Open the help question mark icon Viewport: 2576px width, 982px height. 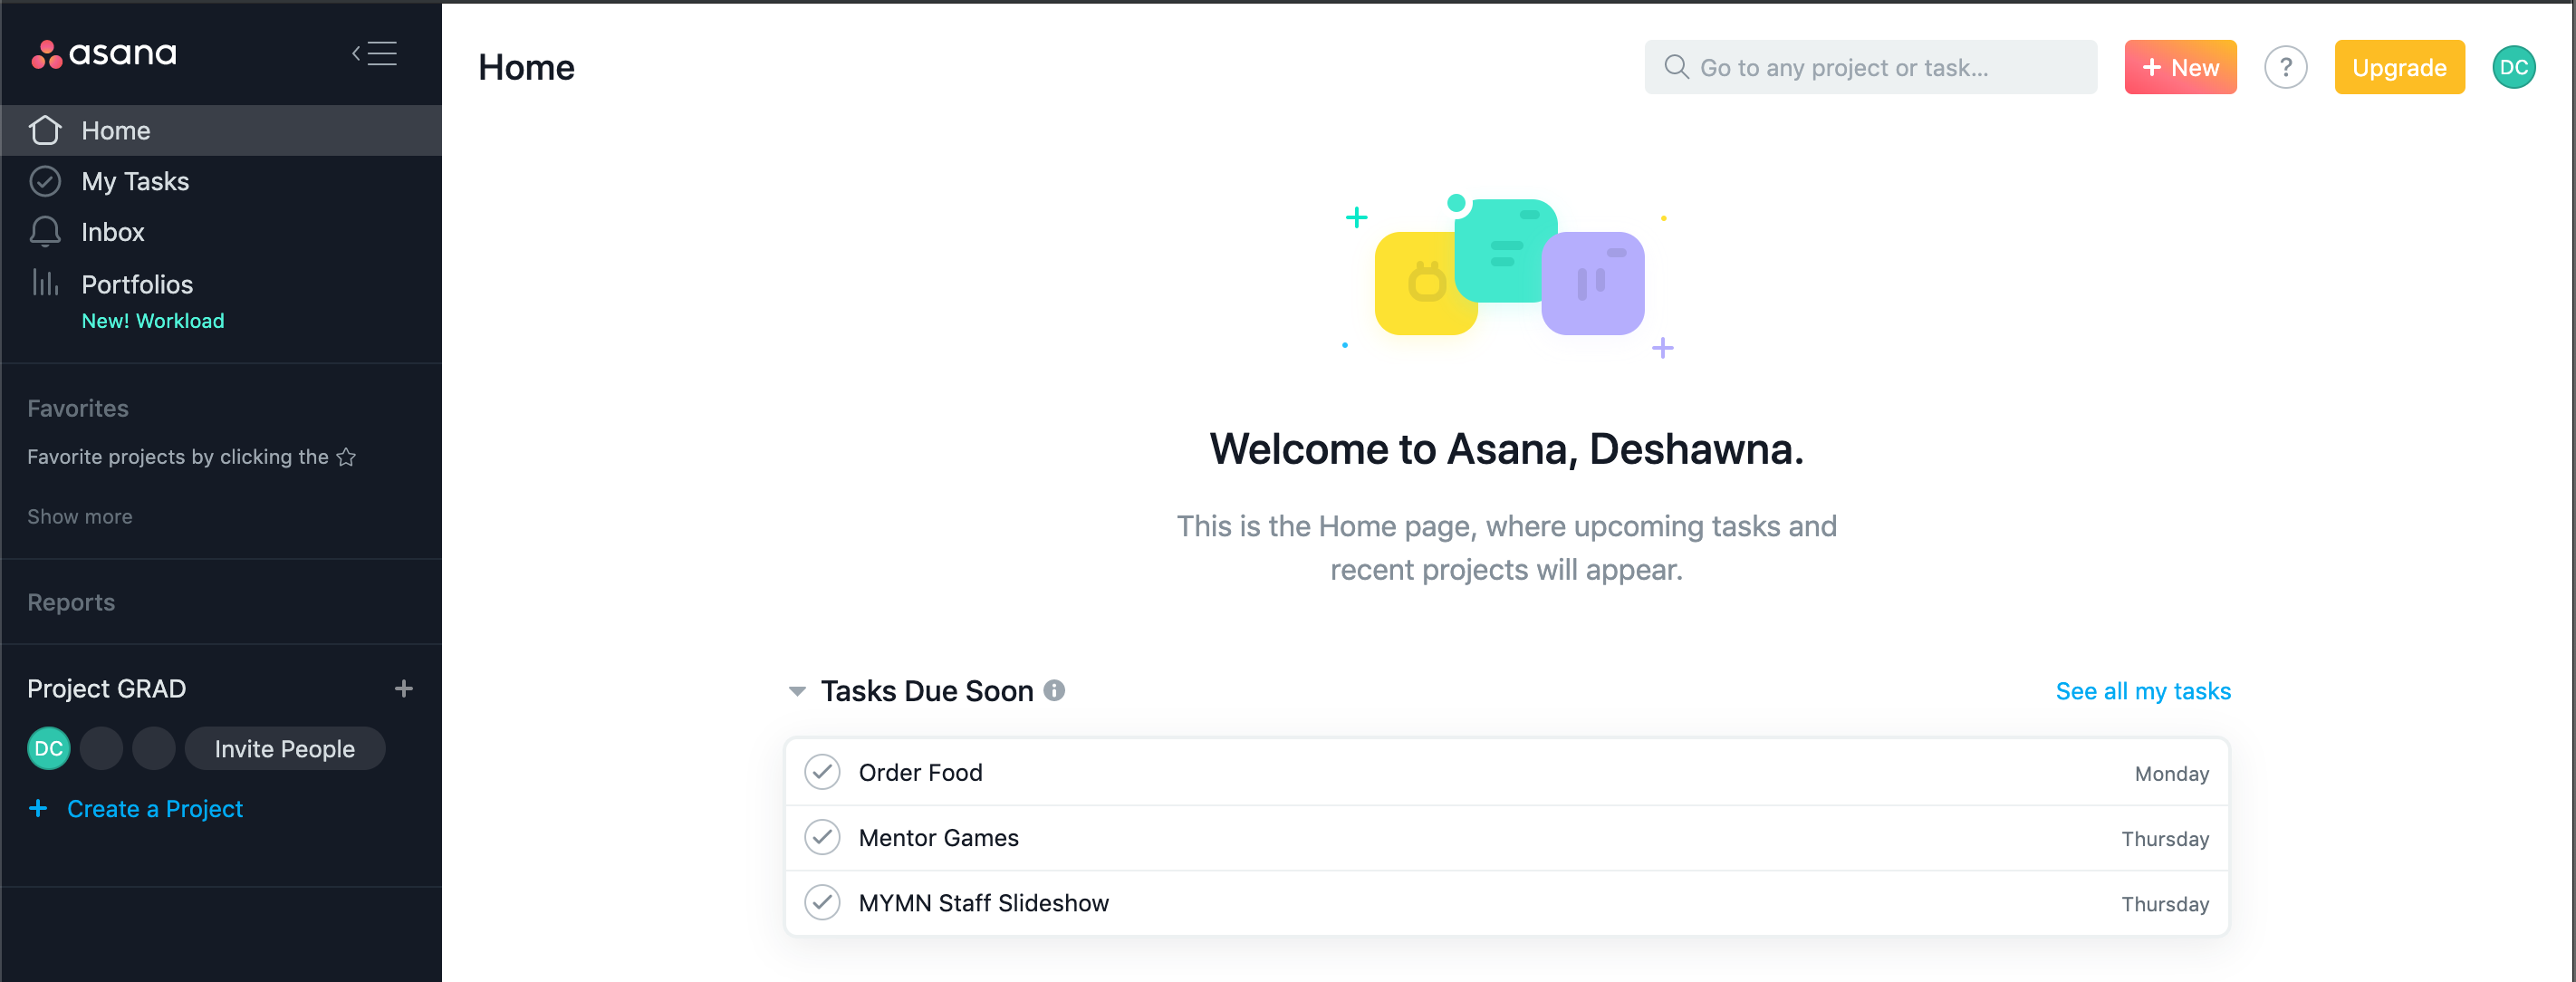2285,68
